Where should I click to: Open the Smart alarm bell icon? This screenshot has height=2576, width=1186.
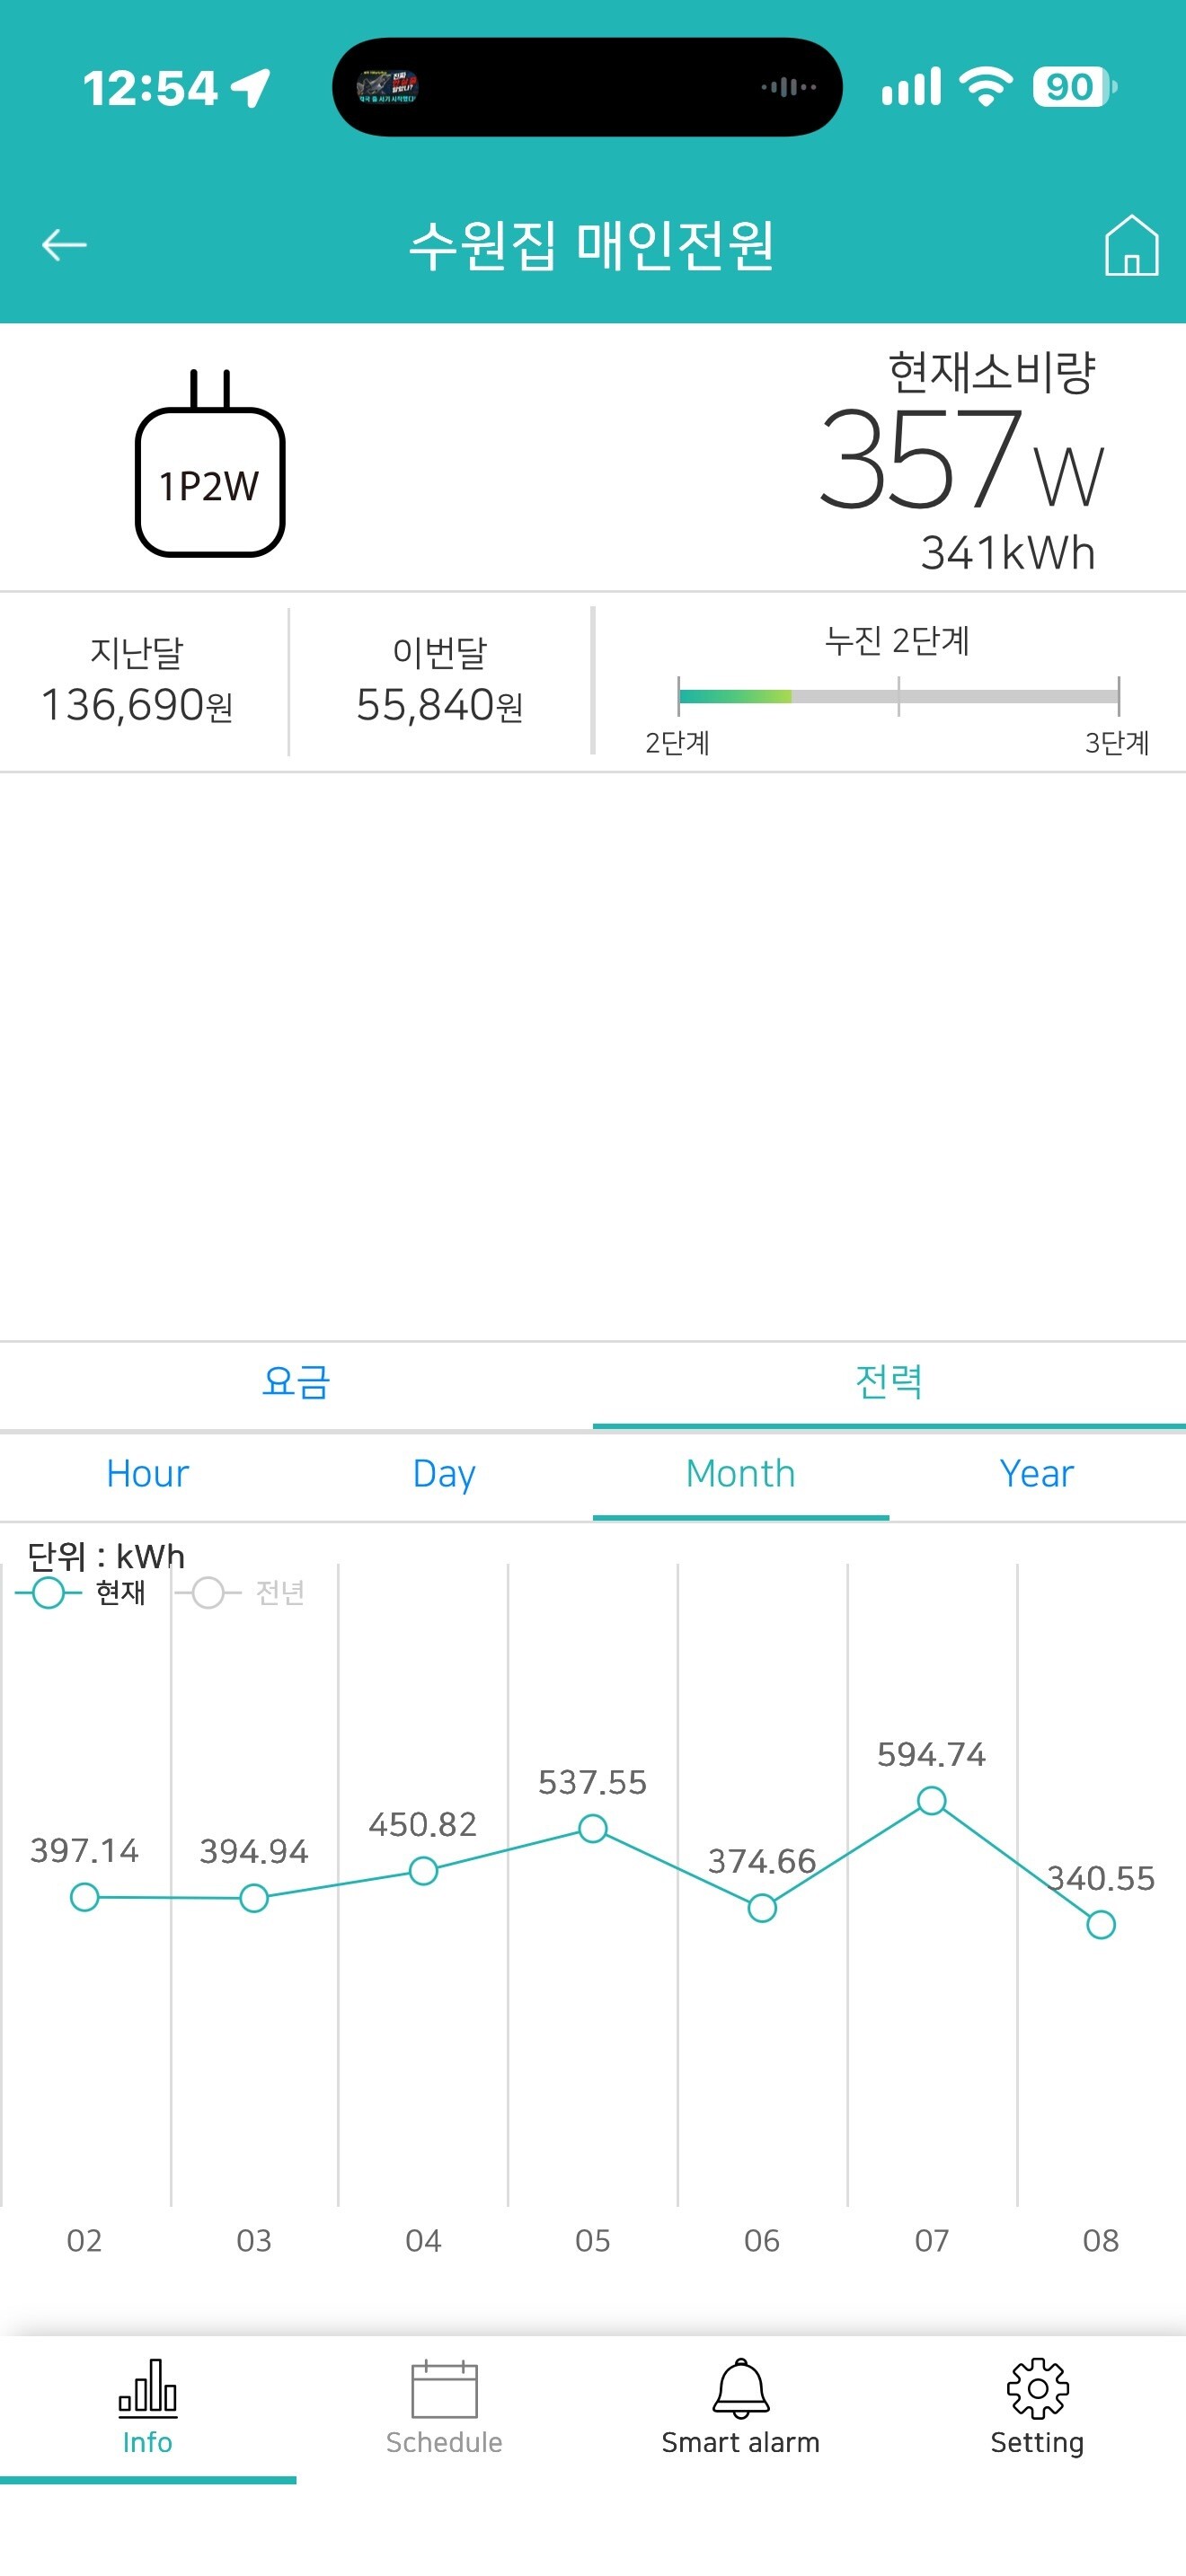tap(740, 2388)
